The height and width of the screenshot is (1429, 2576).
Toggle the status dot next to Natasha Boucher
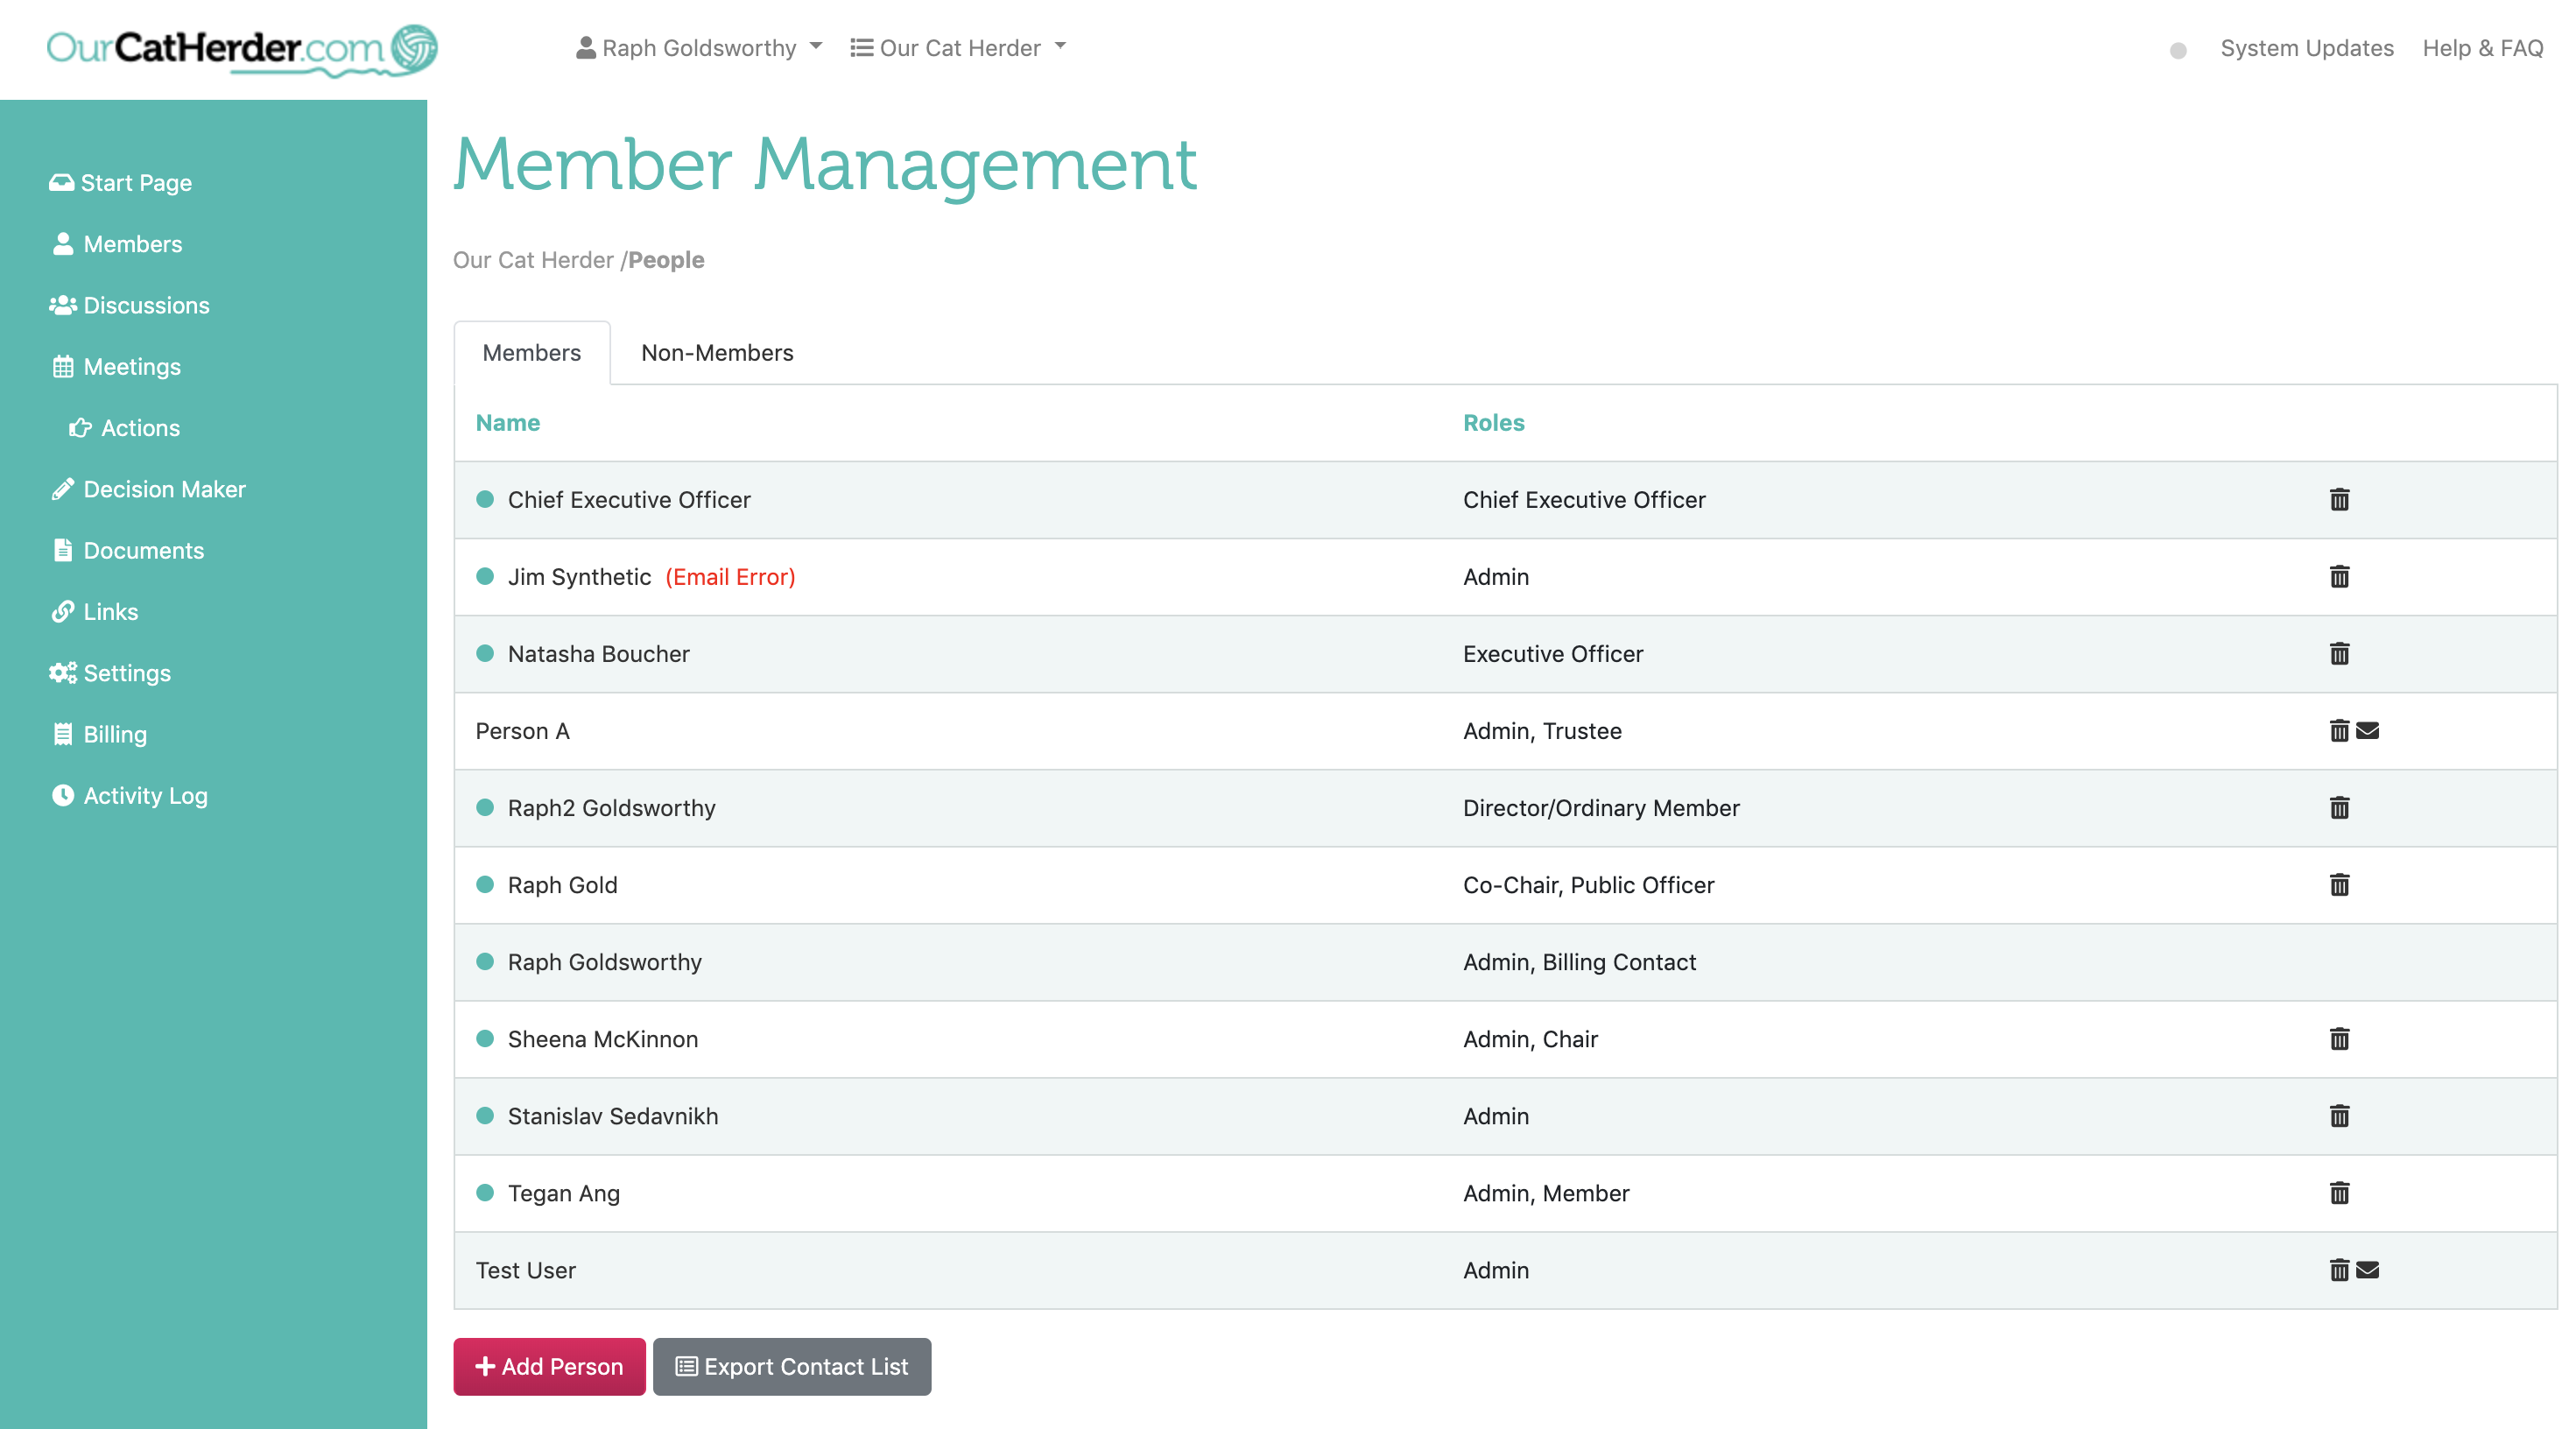pyautogui.click(x=486, y=653)
